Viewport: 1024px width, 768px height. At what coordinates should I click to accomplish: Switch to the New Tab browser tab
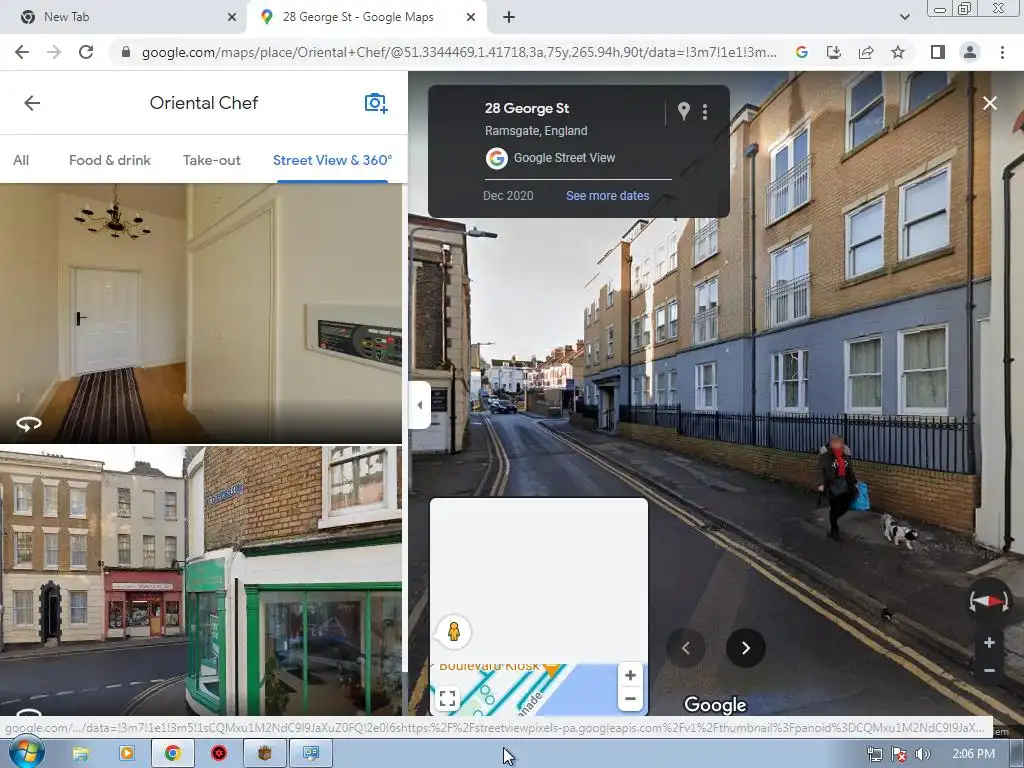123,17
